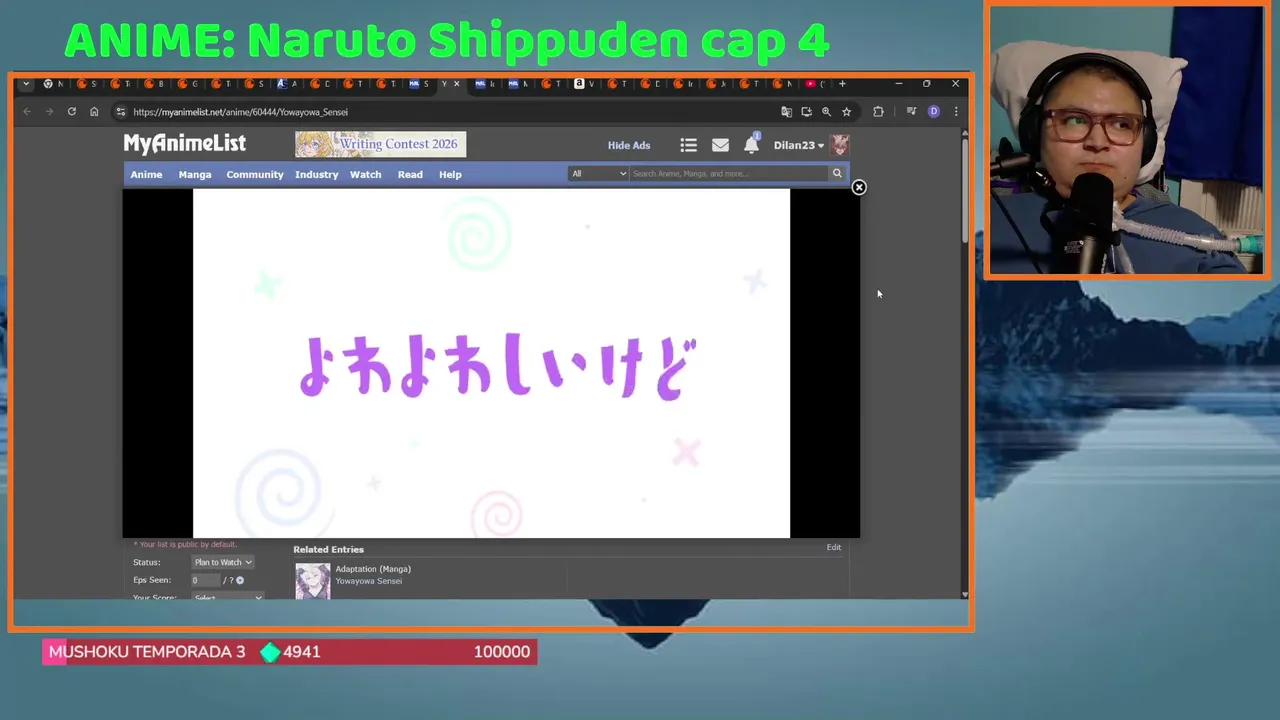Expand the Dilan23 user dropdown
This screenshot has height=720, width=1280.
[x=798, y=145]
